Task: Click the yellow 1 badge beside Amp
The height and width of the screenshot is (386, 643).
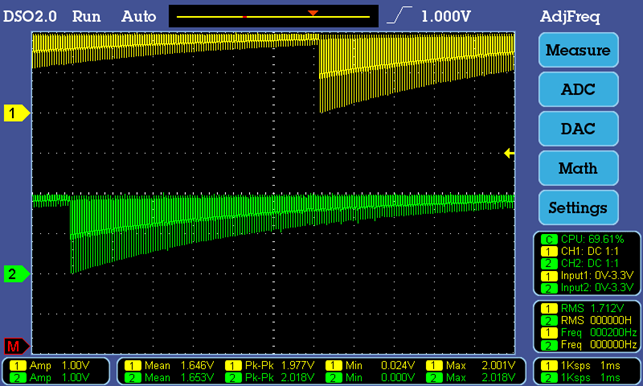Action: (18, 365)
